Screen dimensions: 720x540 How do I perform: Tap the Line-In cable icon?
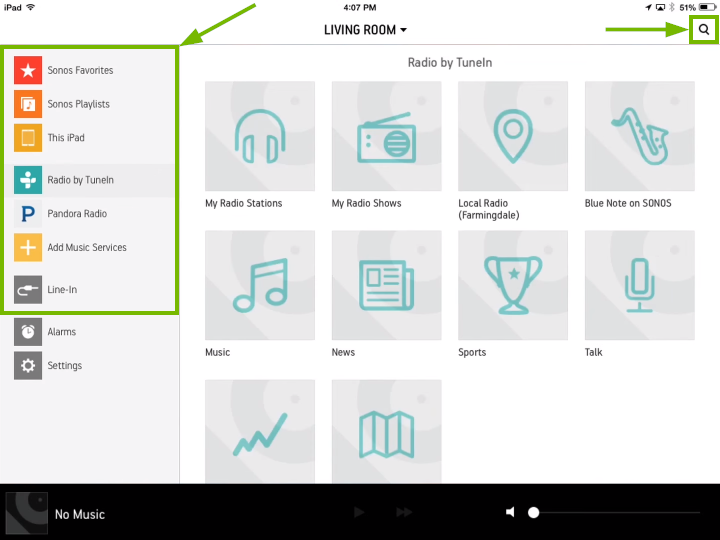[x=28, y=290]
